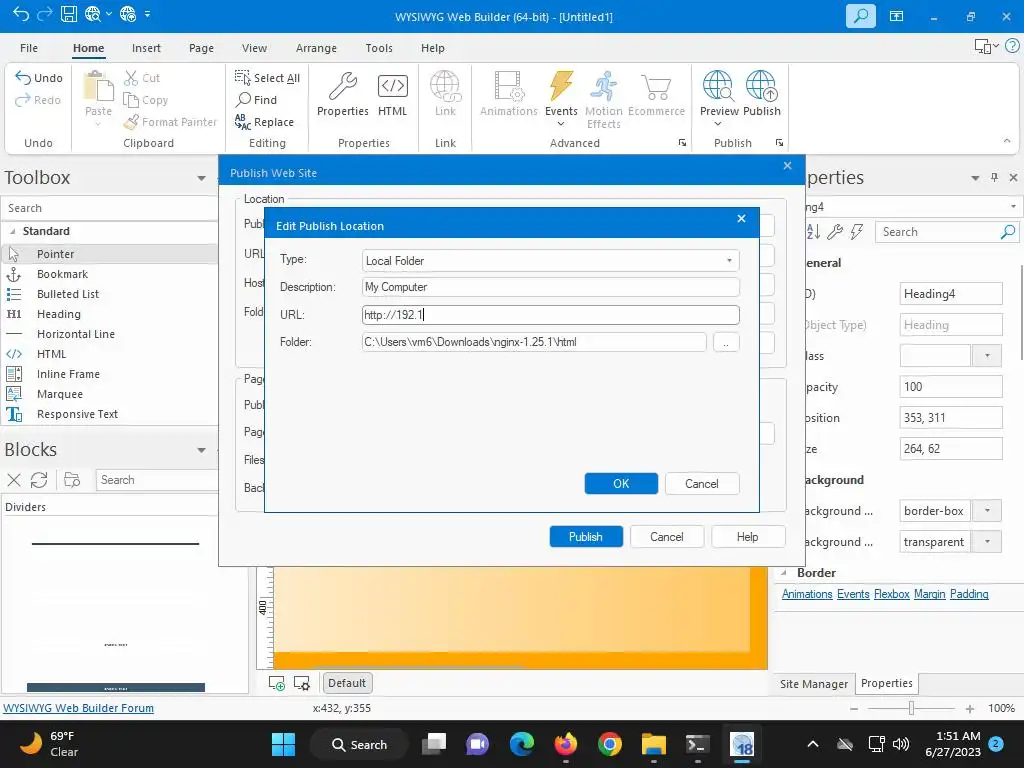Open the File menu

coord(29,48)
